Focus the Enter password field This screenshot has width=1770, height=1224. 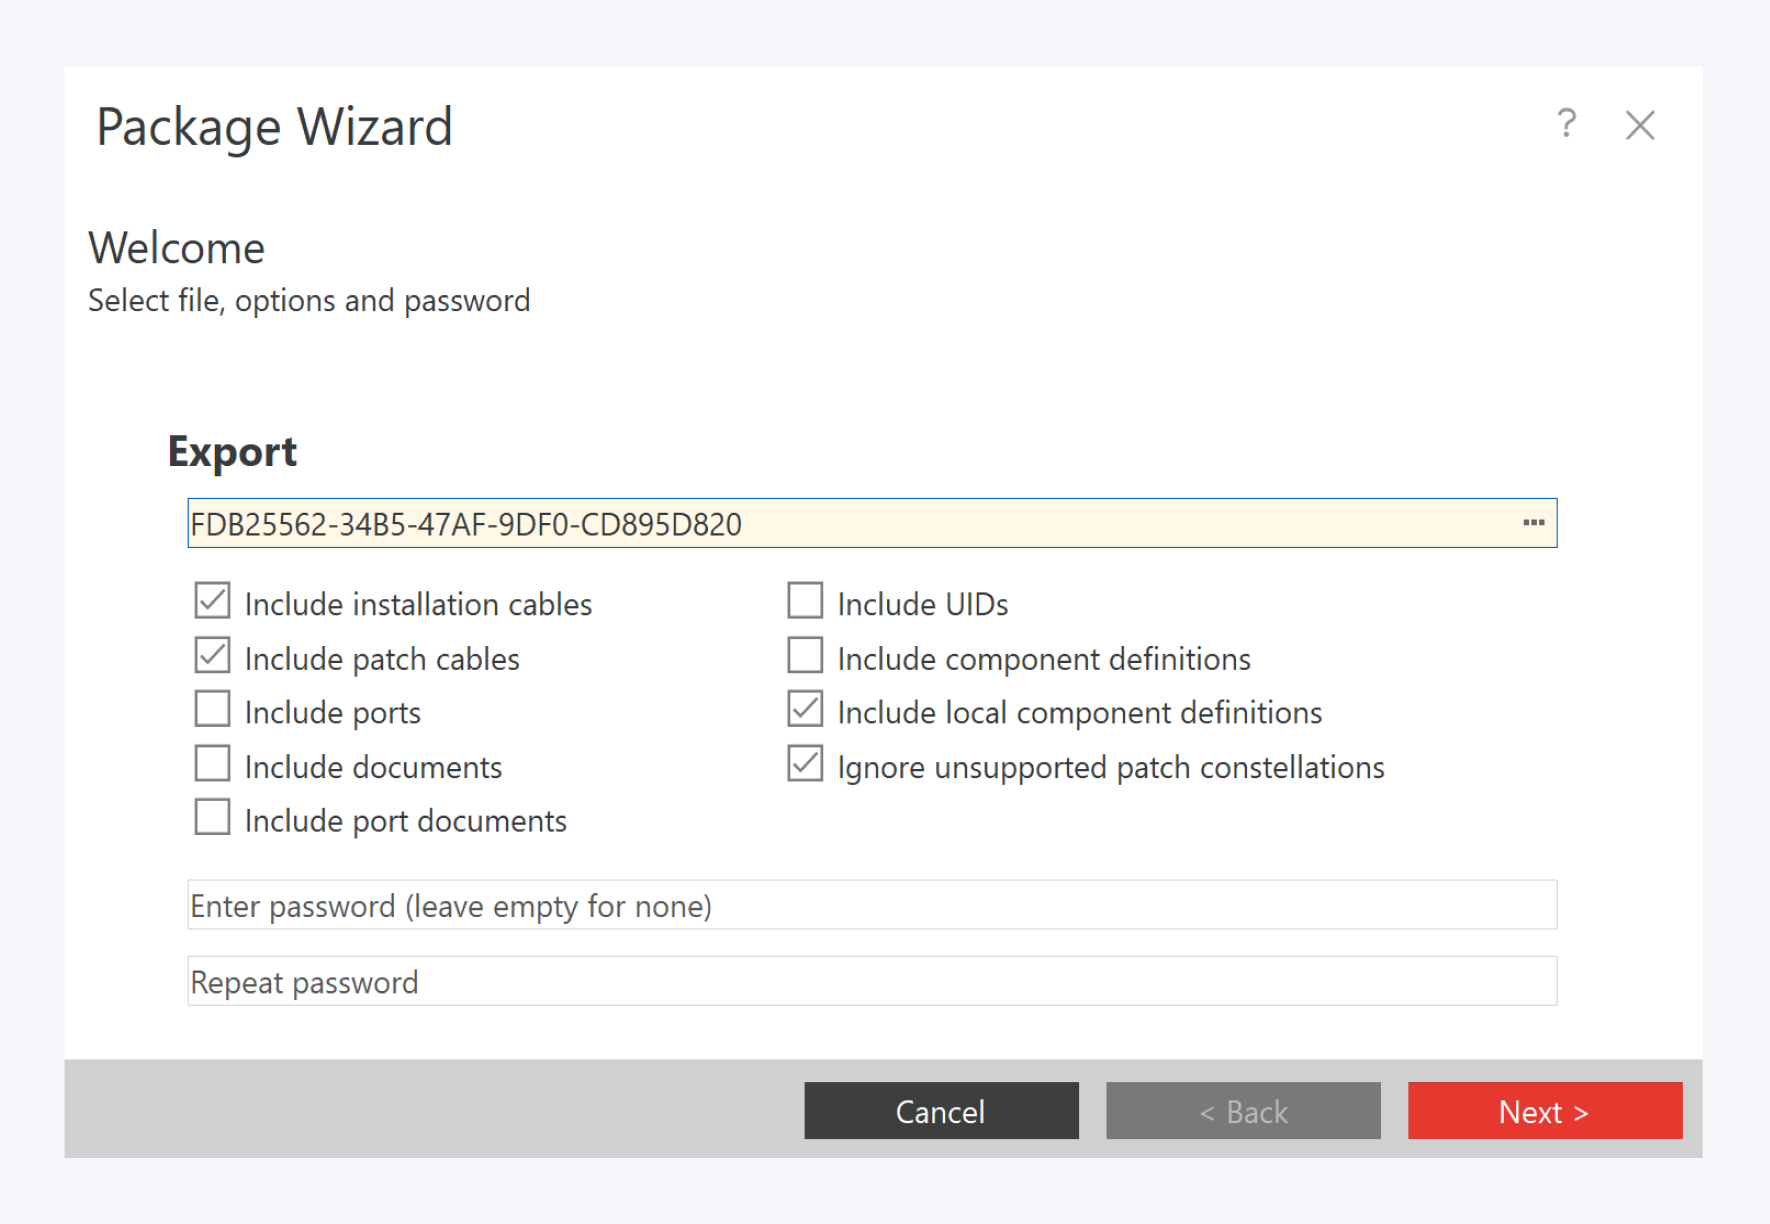point(871,905)
